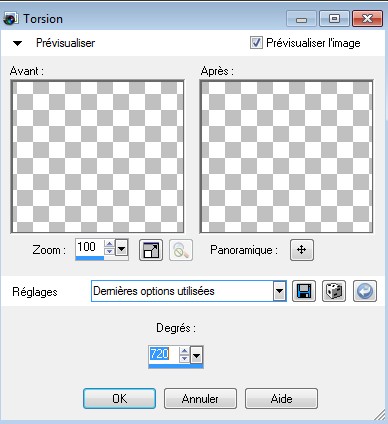Screen dimensions: 388x424
Task: Click the Aide help button
Action: (x=282, y=399)
